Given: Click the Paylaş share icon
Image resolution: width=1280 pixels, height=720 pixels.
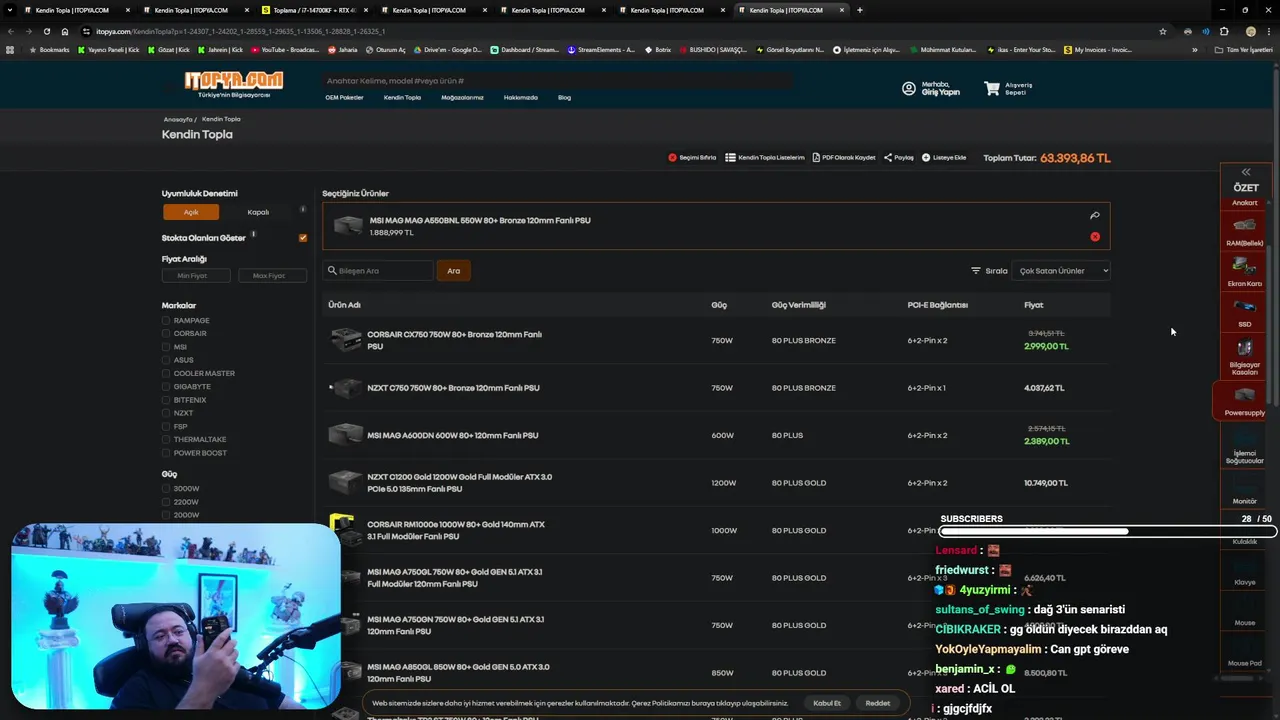Looking at the screenshot, I should pos(888,158).
